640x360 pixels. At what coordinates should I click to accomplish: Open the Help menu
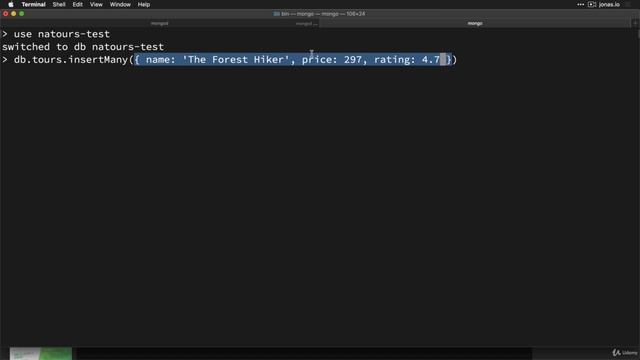(x=144, y=4)
